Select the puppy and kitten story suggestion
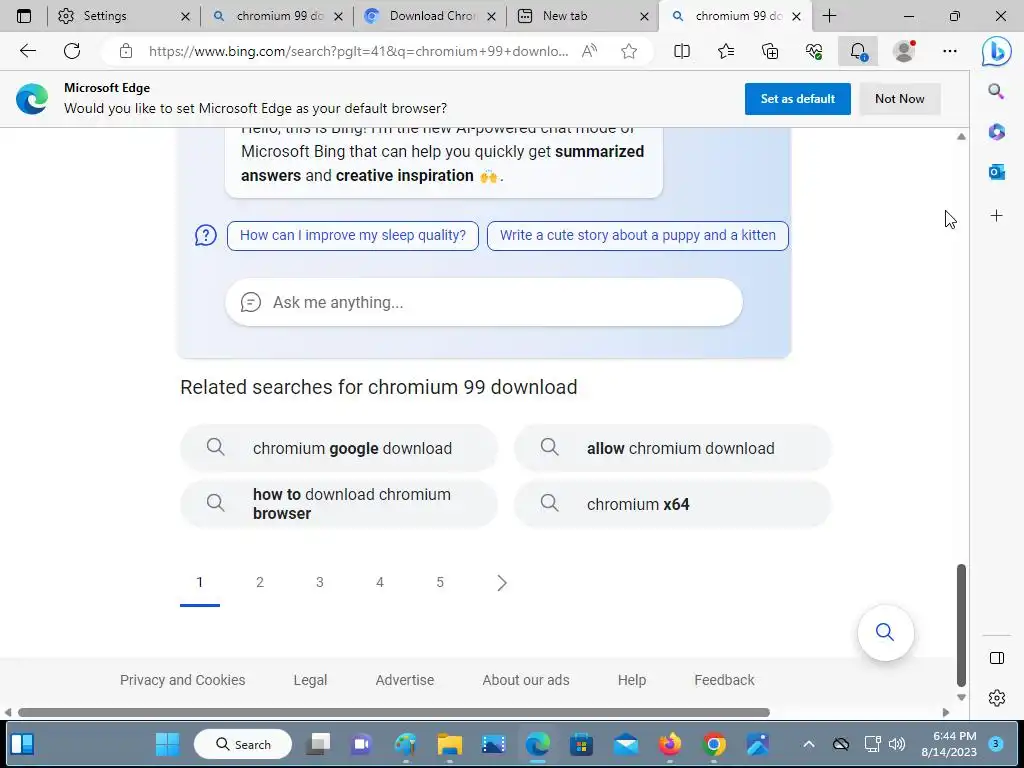 point(637,235)
